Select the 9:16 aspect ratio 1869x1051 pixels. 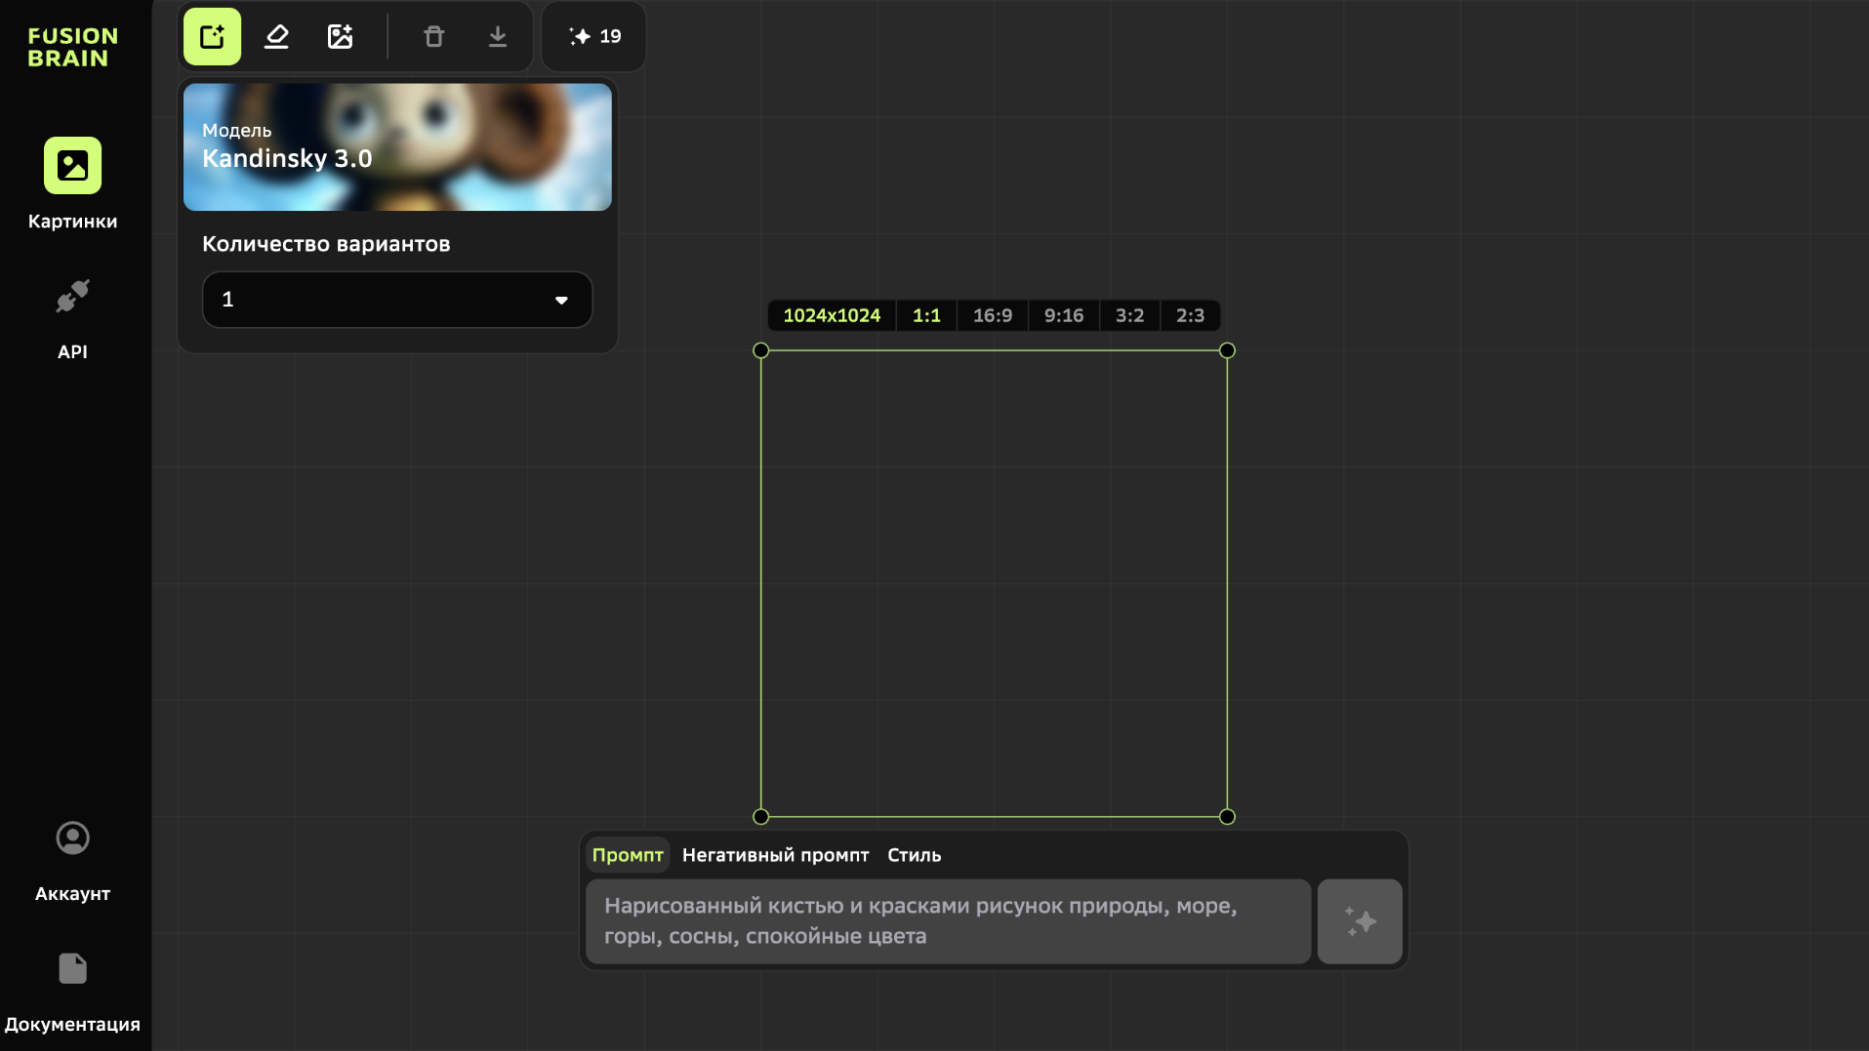(x=1063, y=316)
